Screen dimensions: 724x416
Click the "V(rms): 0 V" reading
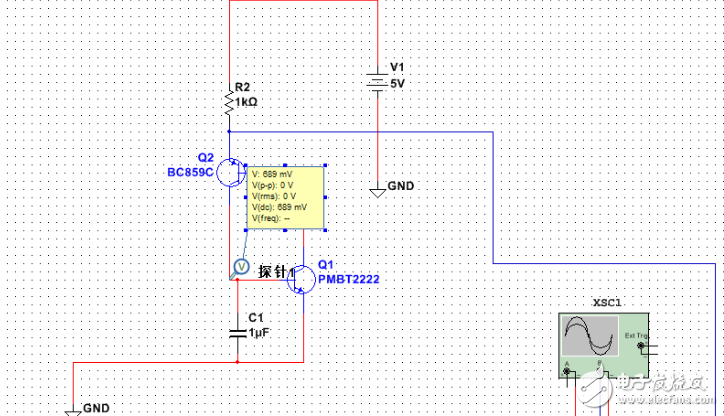tap(274, 196)
